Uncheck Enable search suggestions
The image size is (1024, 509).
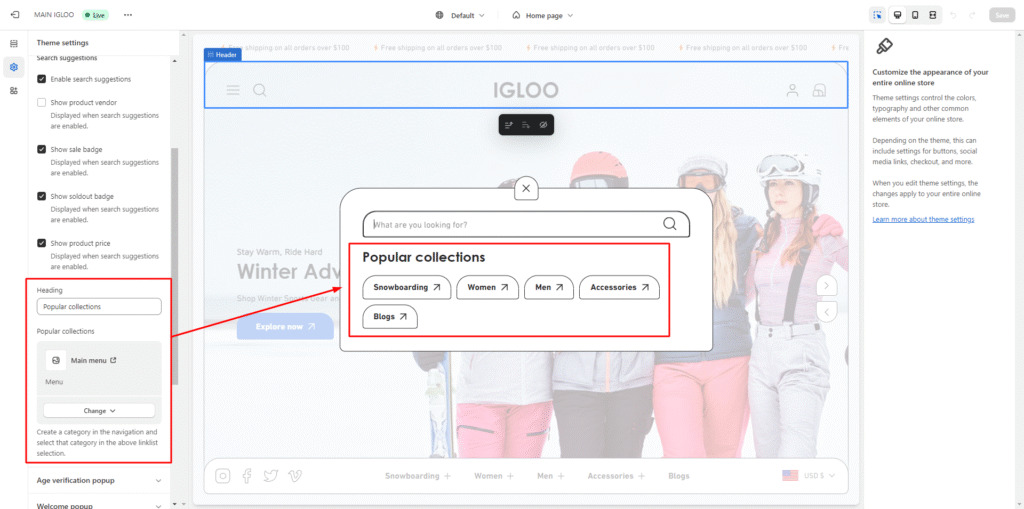[42, 79]
